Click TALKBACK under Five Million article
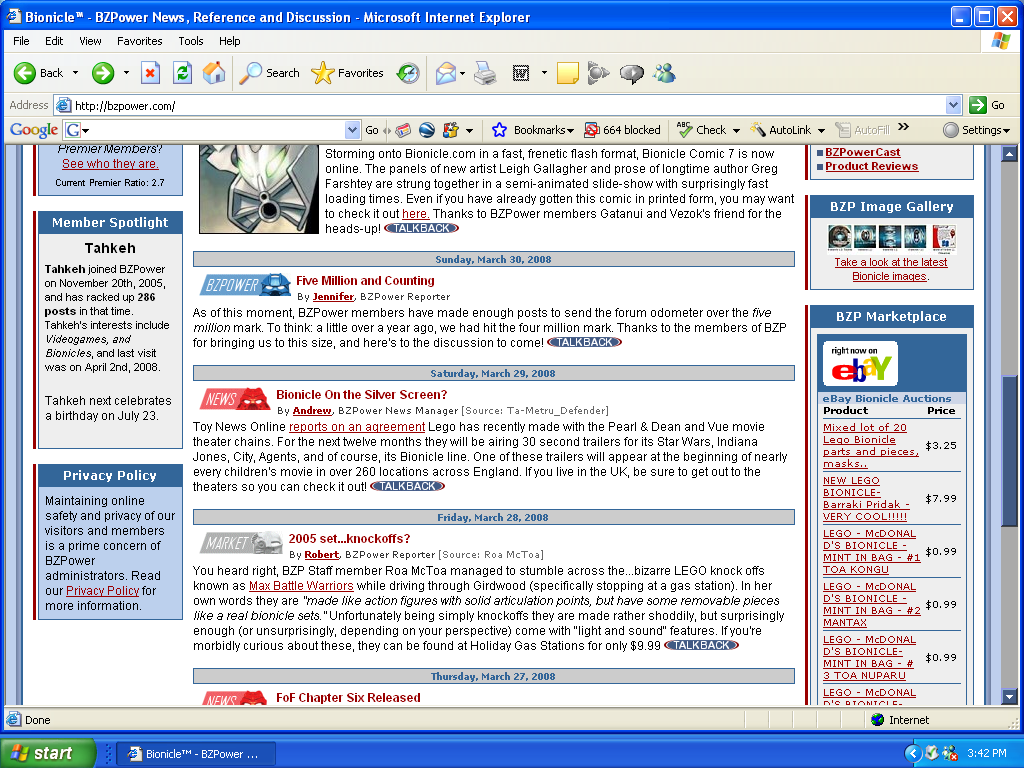Screen dimensions: 1024x768 (584, 342)
